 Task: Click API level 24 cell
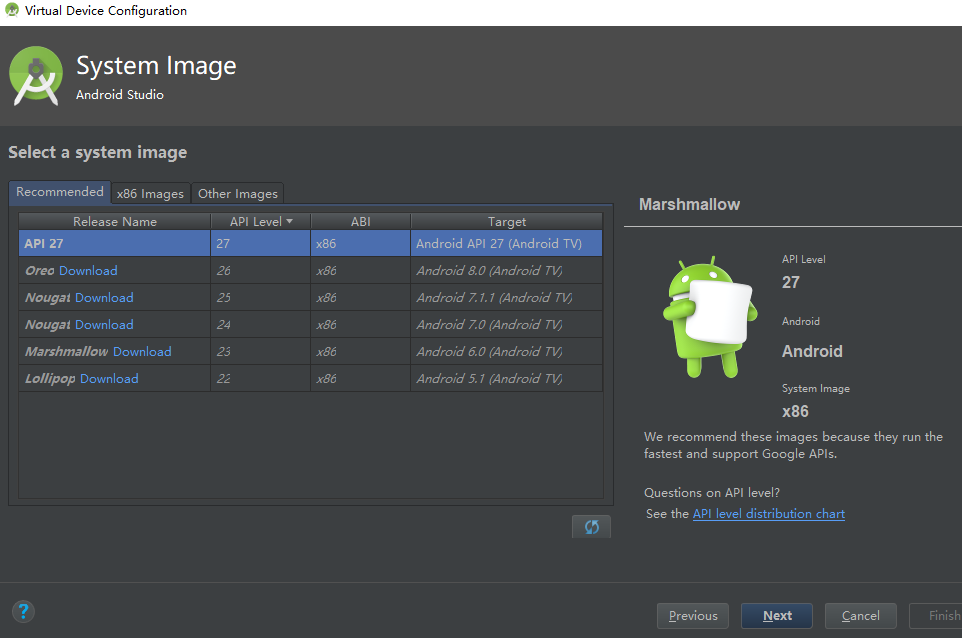point(260,325)
